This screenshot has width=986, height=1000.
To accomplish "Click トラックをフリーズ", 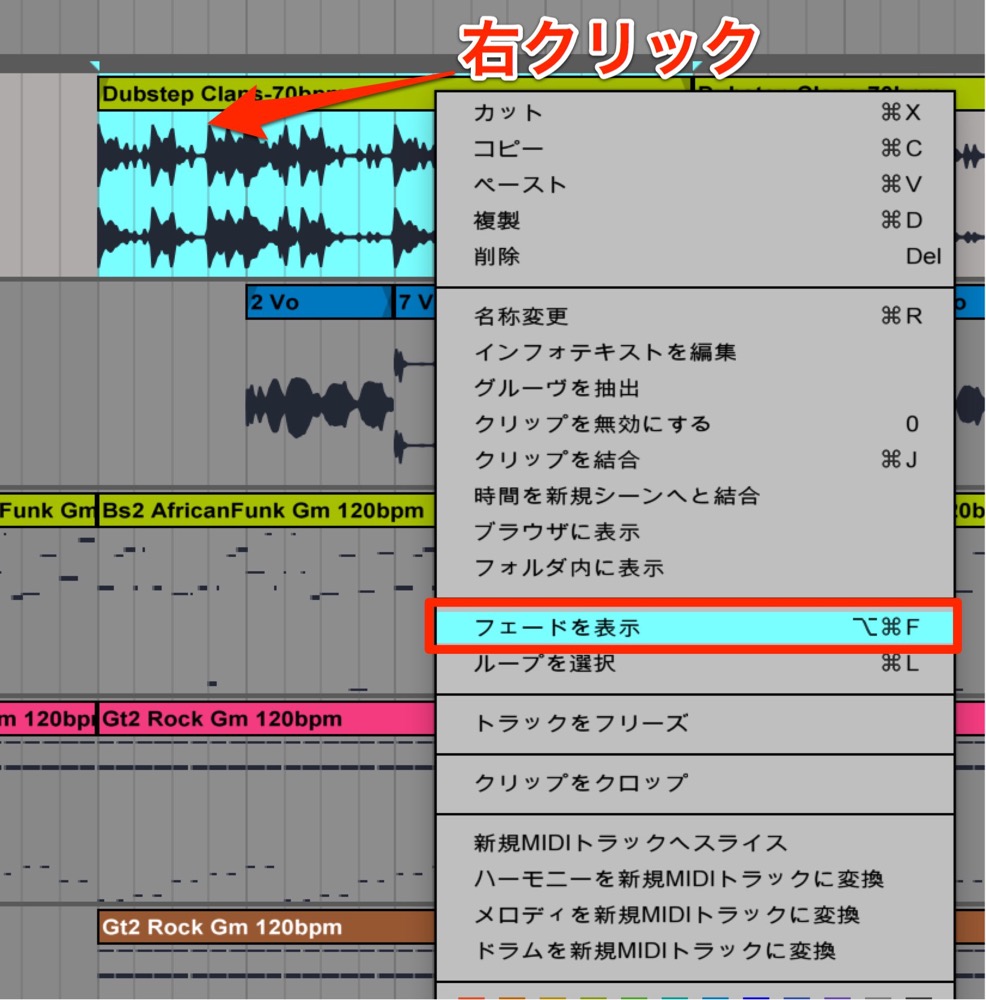I will pyautogui.click(x=695, y=723).
